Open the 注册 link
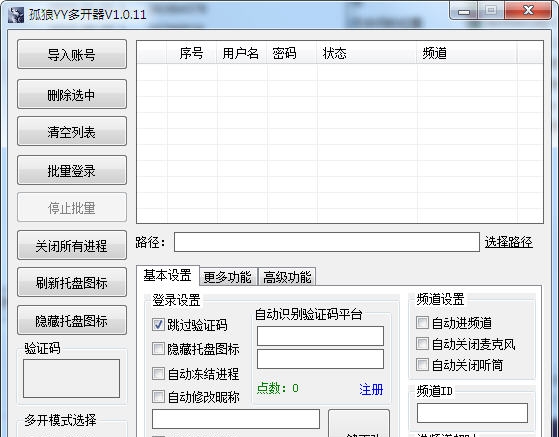The width and height of the screenshot is (559, 437). pos(371,389)
